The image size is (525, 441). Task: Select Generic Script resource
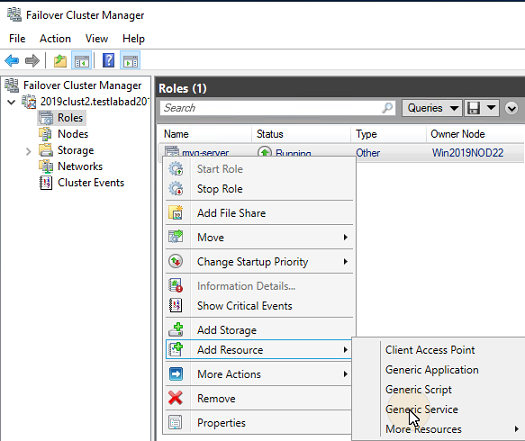418,389
